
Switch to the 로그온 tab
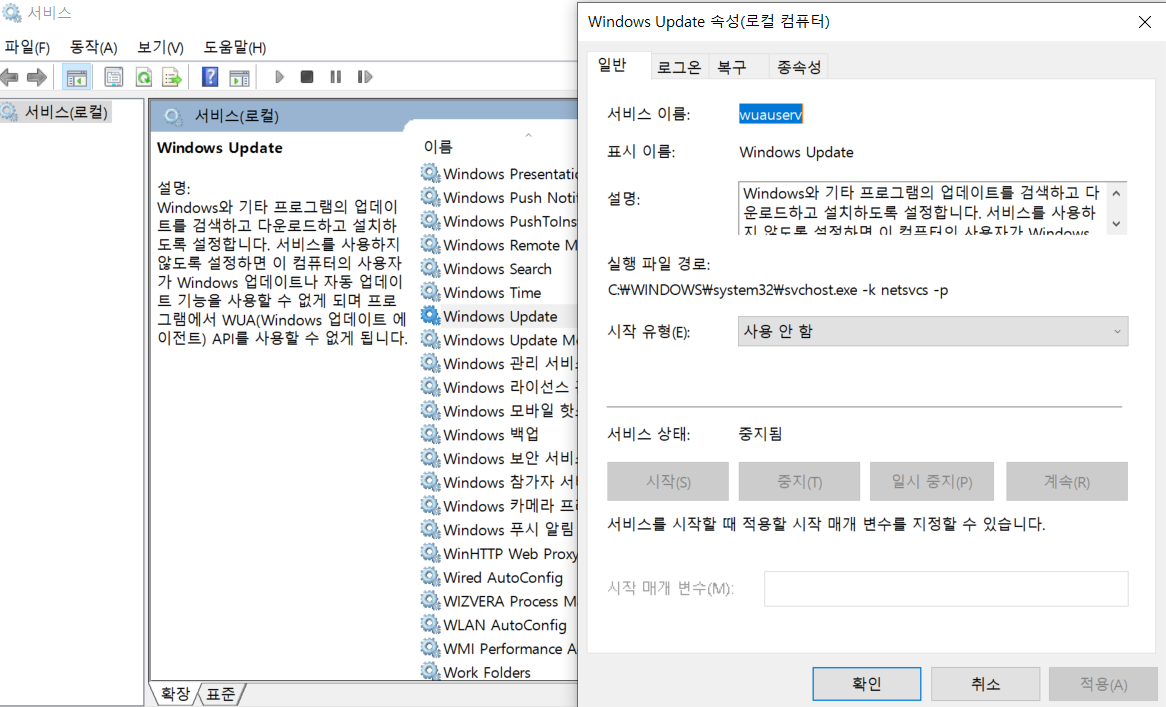(679, 68)
